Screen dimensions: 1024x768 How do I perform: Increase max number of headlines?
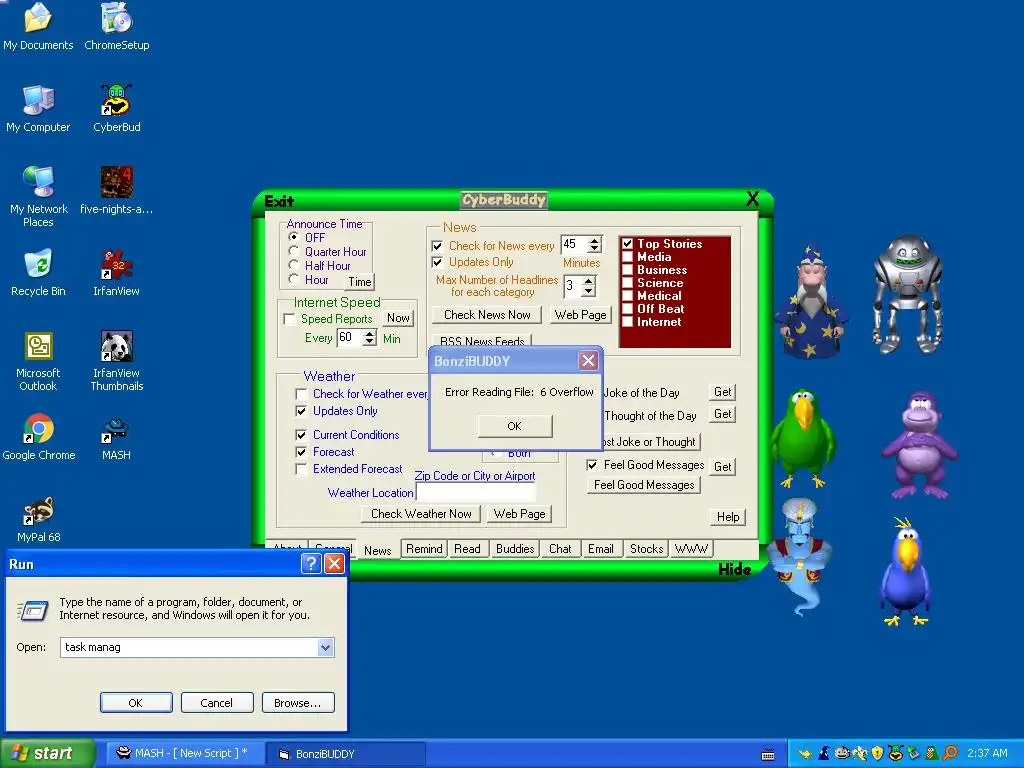[588, 281]
